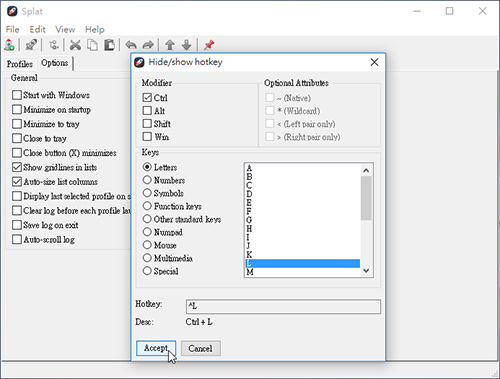
Task: Select letter D in keys list
Action: pos(303,194)
